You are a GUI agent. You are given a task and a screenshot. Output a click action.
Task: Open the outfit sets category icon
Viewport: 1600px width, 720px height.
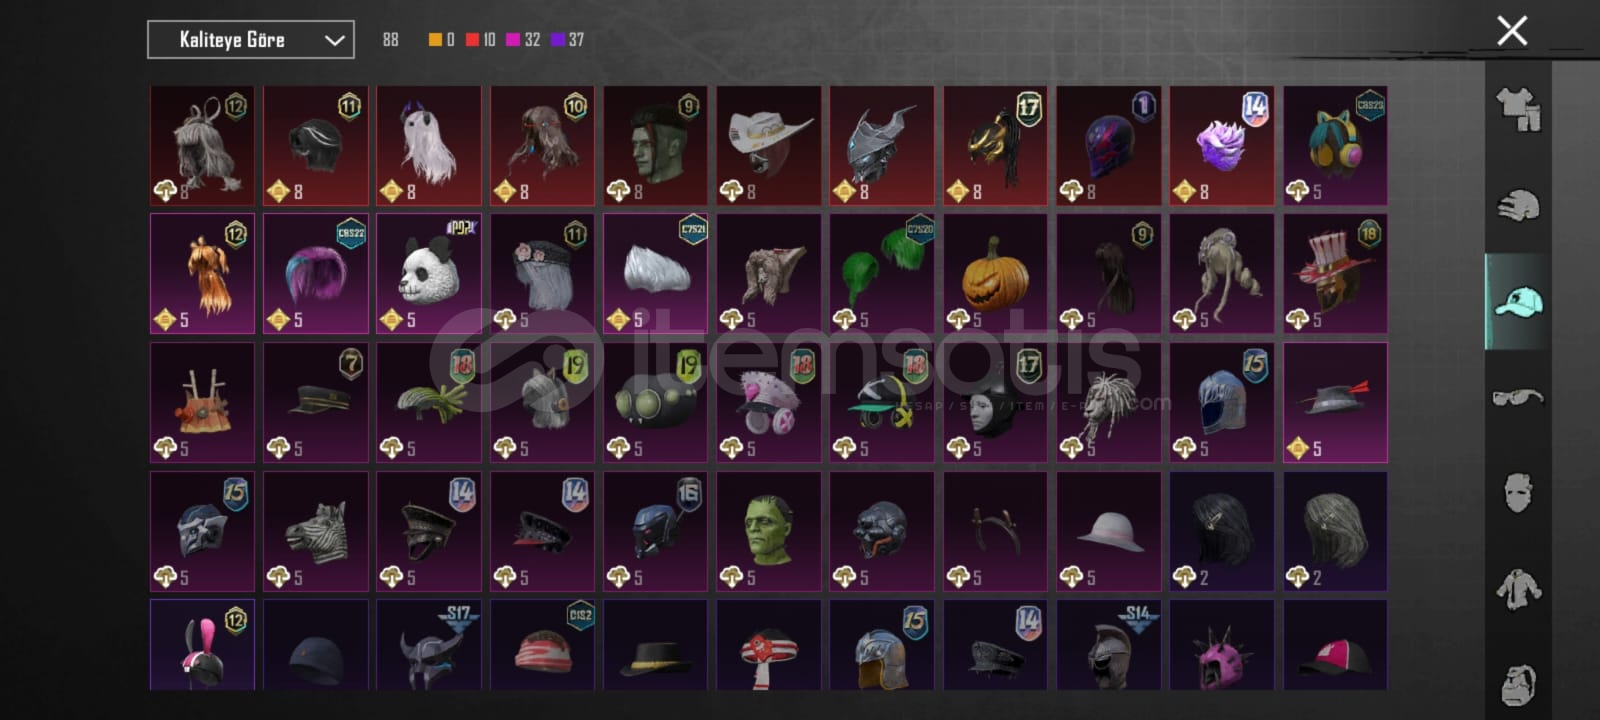point(1518,109)
